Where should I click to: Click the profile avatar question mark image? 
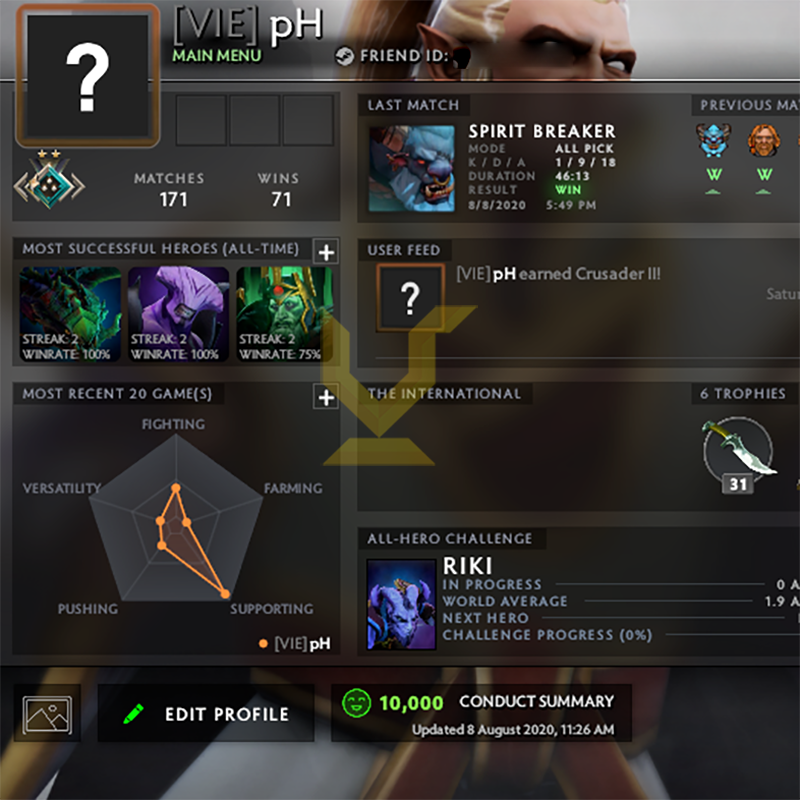[88, 76]
